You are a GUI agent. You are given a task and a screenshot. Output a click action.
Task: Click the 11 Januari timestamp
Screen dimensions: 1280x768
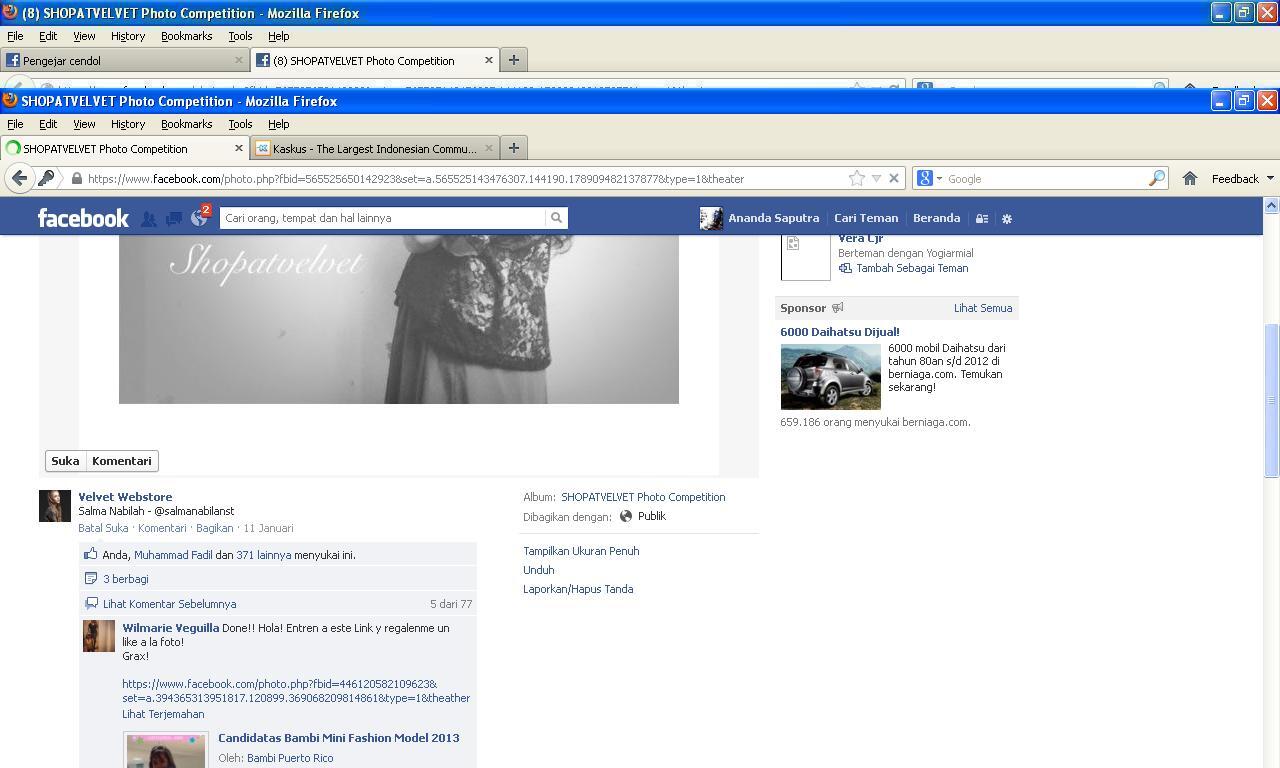tap(268, 528)
